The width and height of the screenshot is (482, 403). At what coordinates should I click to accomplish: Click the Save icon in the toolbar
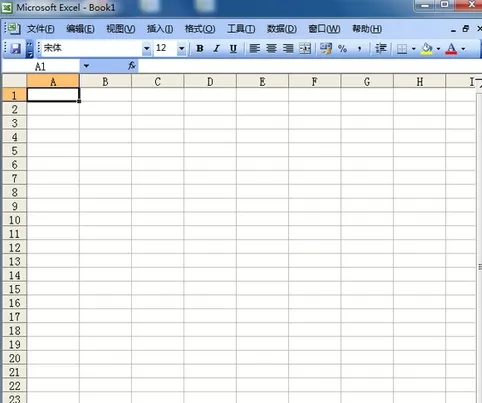16,49
